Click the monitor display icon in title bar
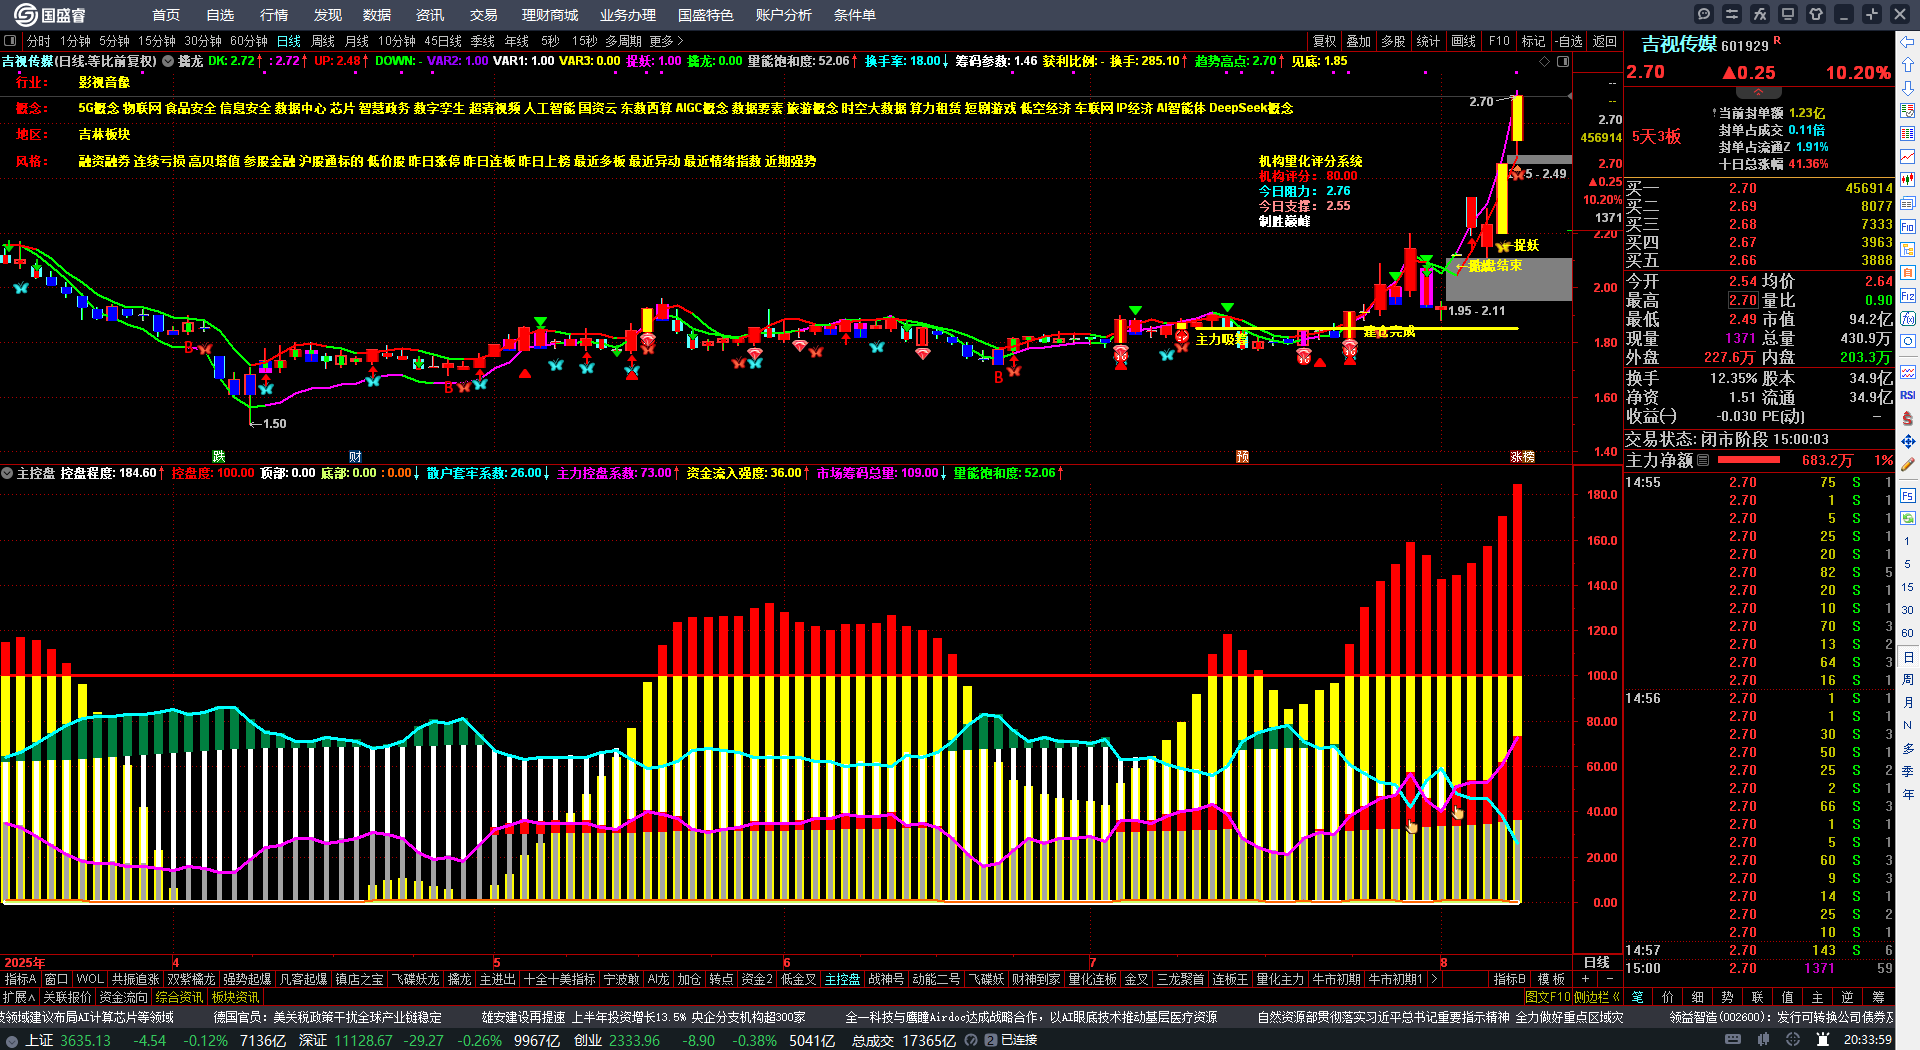 [1788, 14]
